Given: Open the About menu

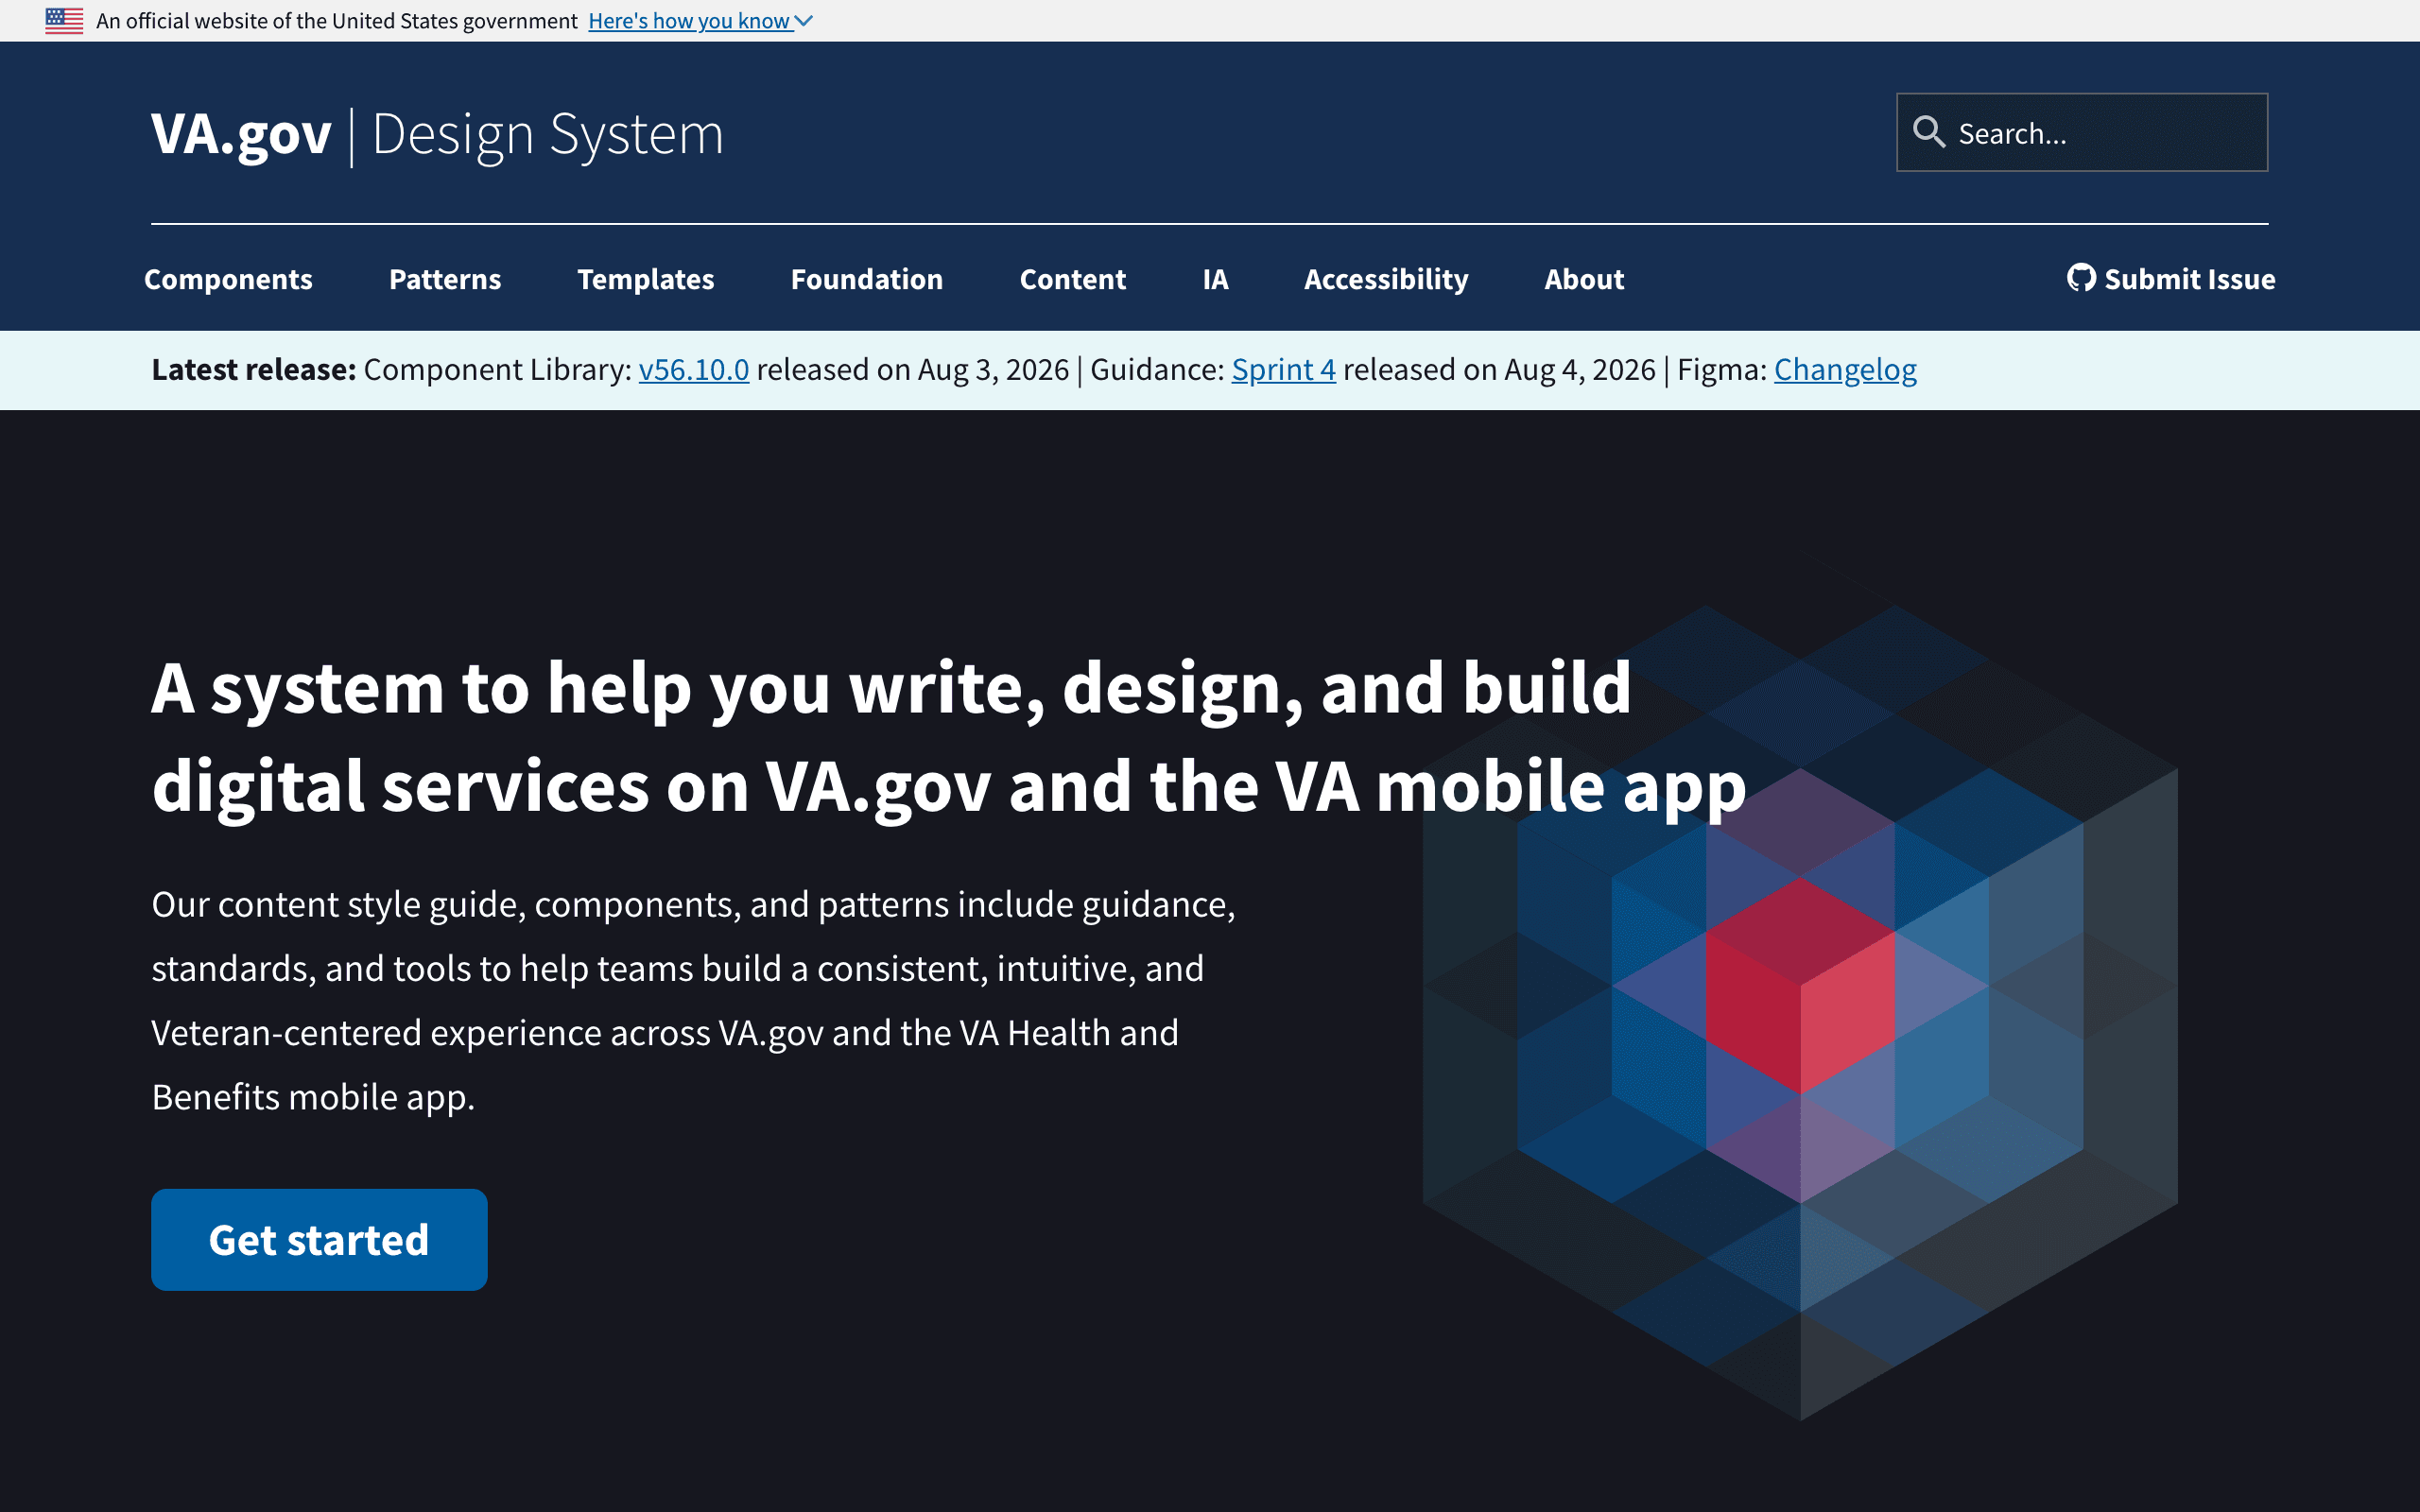Looking at the screenshot, I should [x=1584, y=279].
